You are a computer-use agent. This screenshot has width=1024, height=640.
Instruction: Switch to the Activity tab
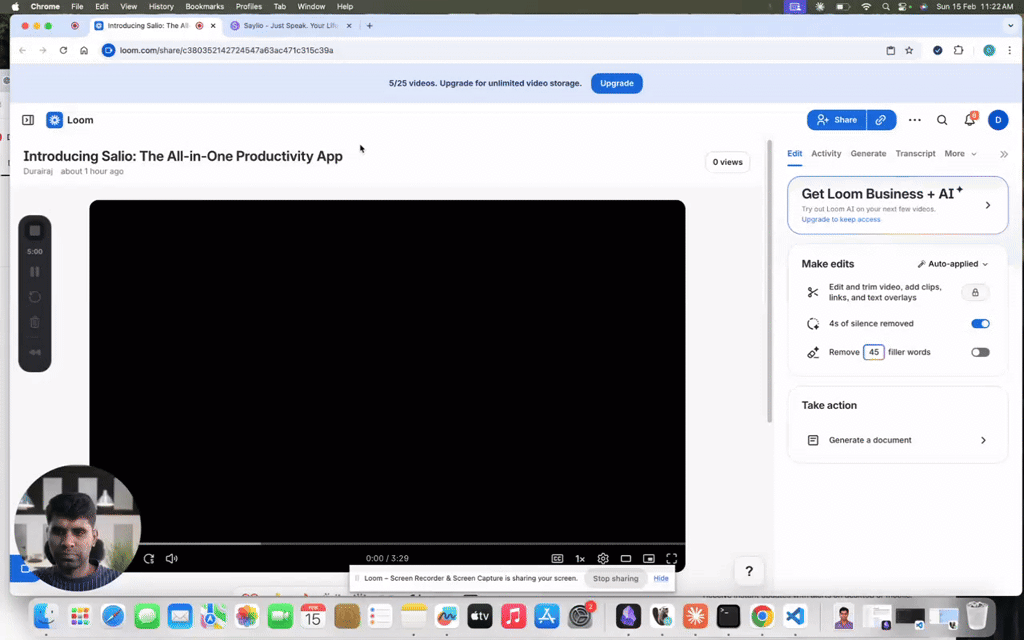[826, 154]
